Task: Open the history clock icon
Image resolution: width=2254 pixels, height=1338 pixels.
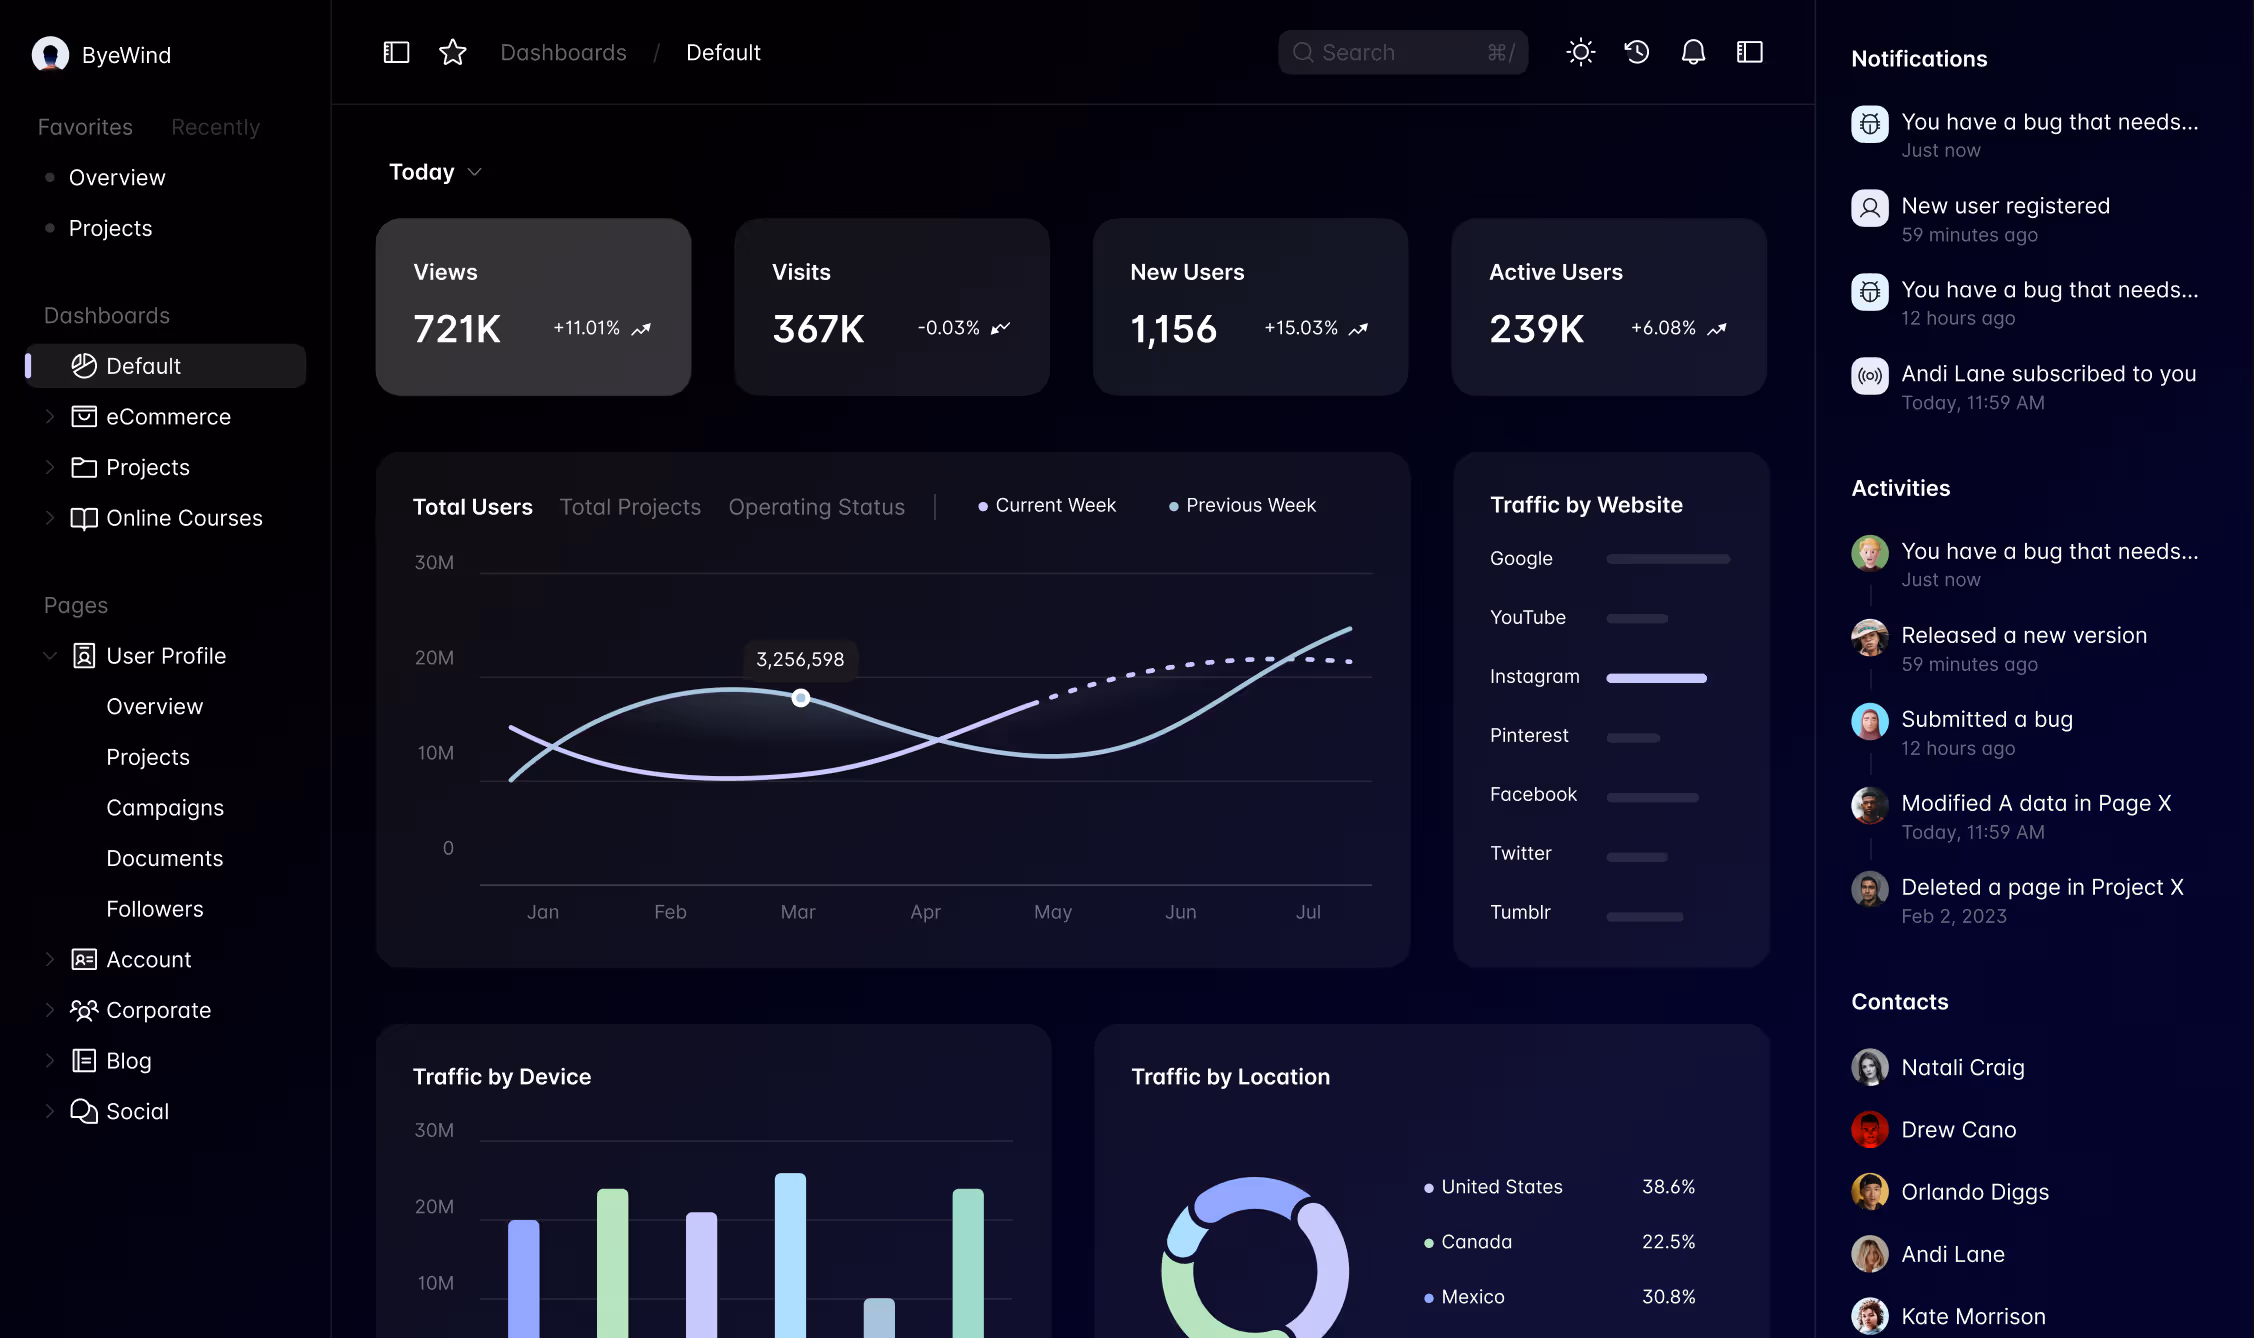Action: tap(1636, 52)
